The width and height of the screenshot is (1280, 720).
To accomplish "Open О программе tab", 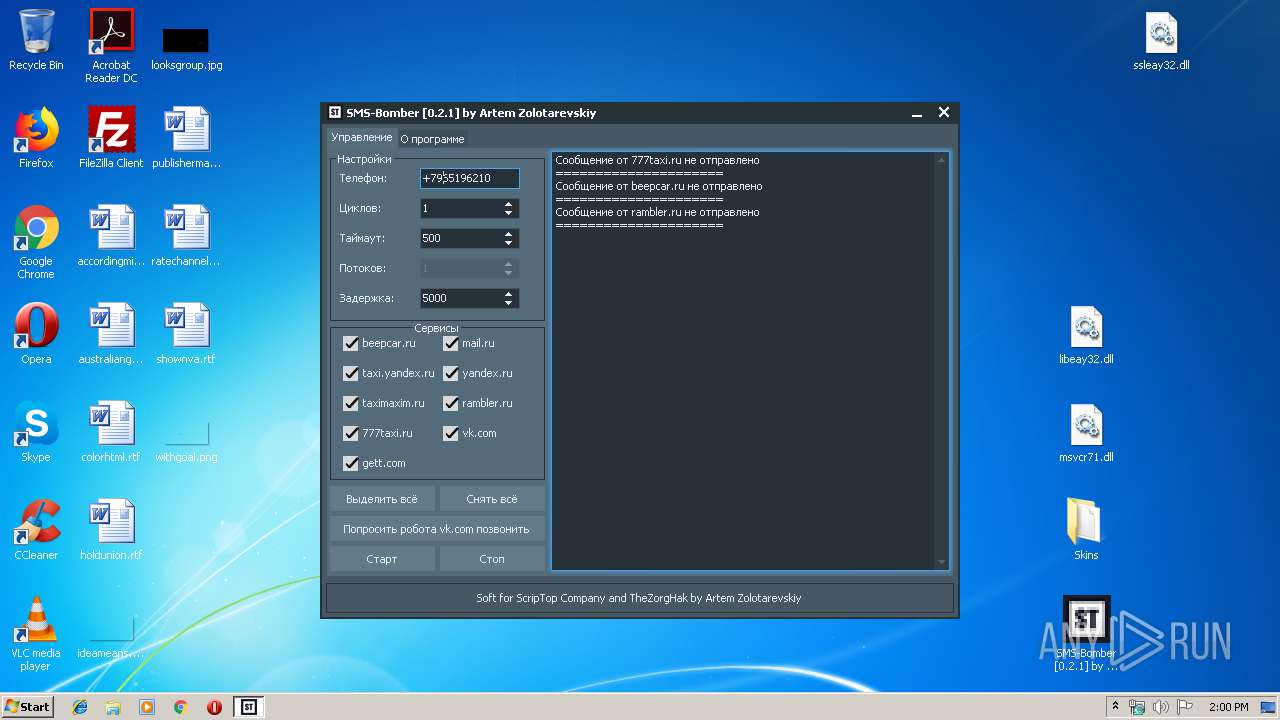I will (x=432, y=139).
